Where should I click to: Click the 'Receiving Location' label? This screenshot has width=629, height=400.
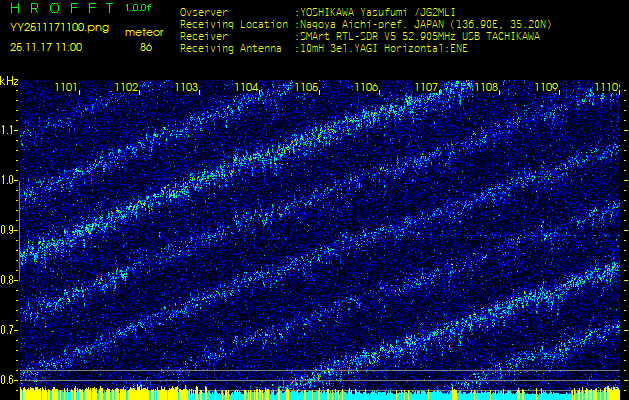point(234,24)
